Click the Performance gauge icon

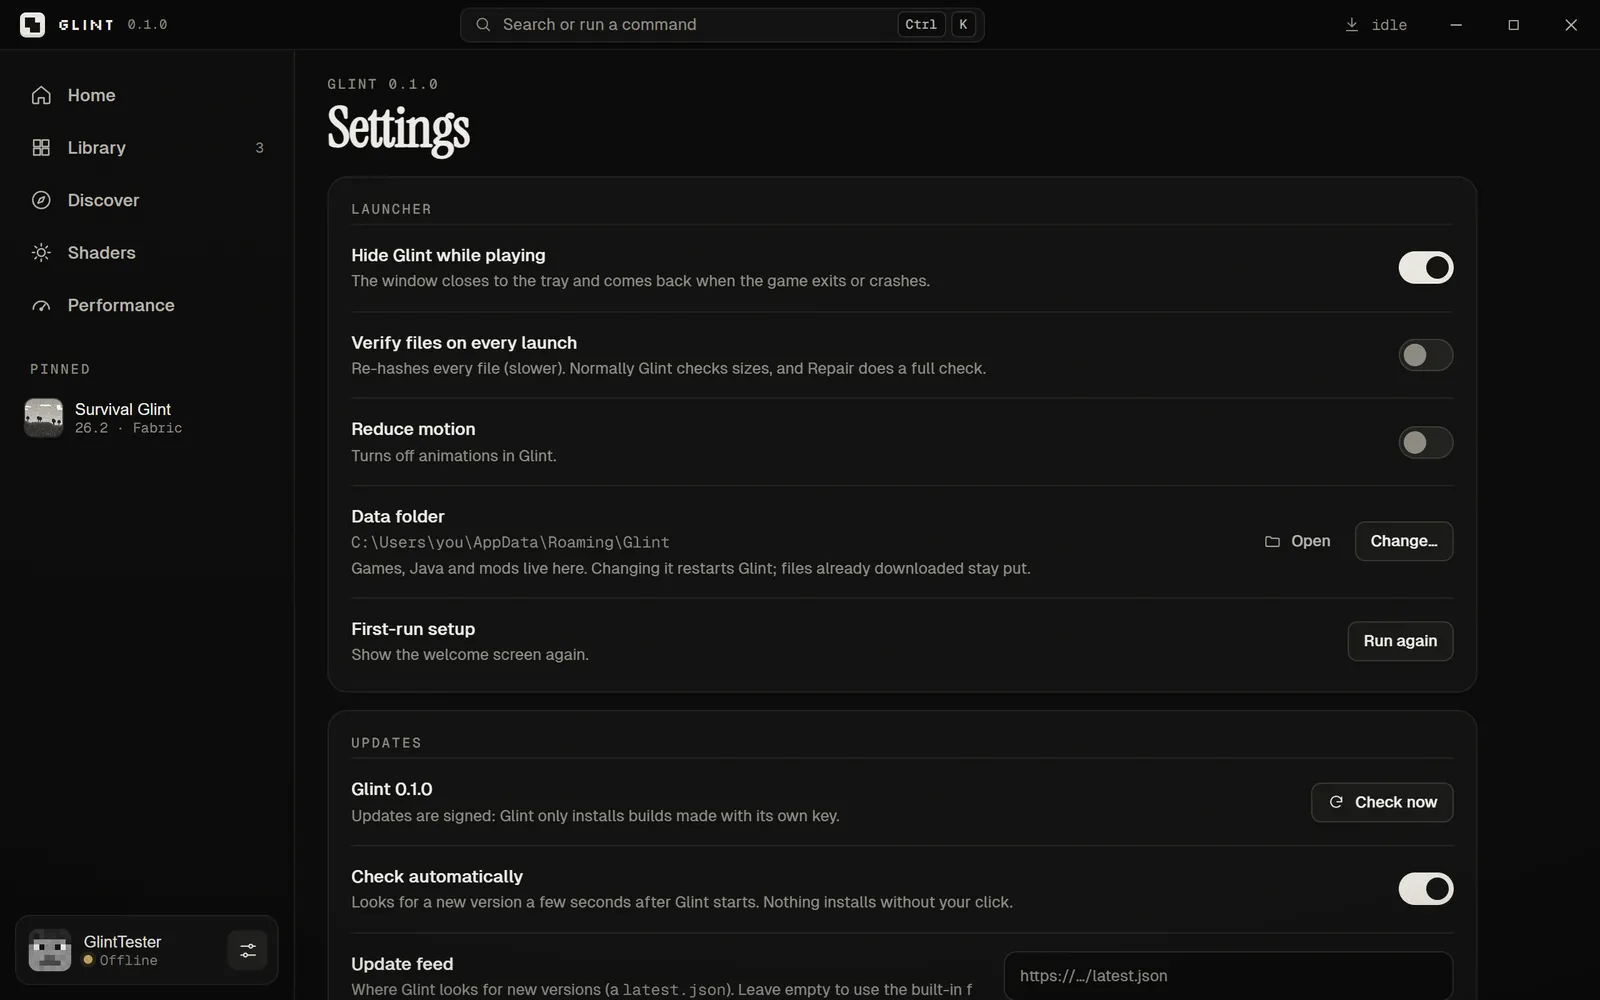point(41,306)
